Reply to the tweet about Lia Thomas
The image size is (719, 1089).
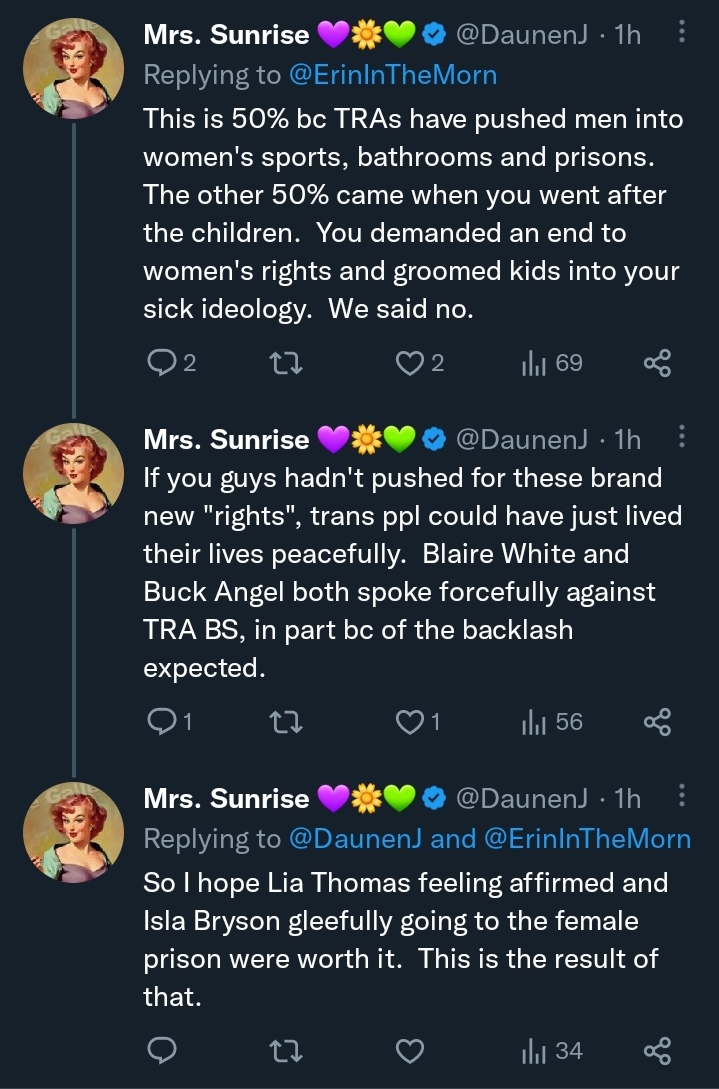160,1050
